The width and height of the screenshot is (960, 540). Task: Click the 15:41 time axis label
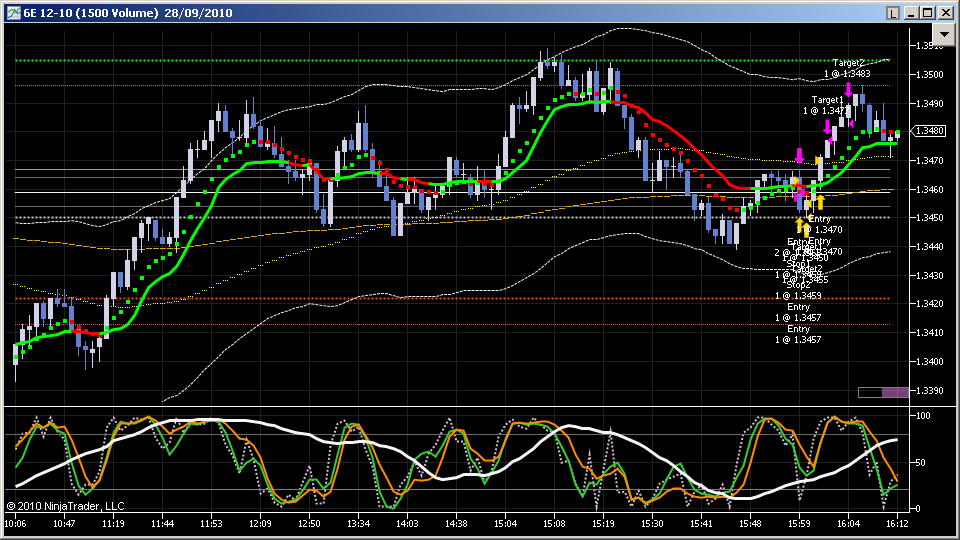(x=701, y=523)
